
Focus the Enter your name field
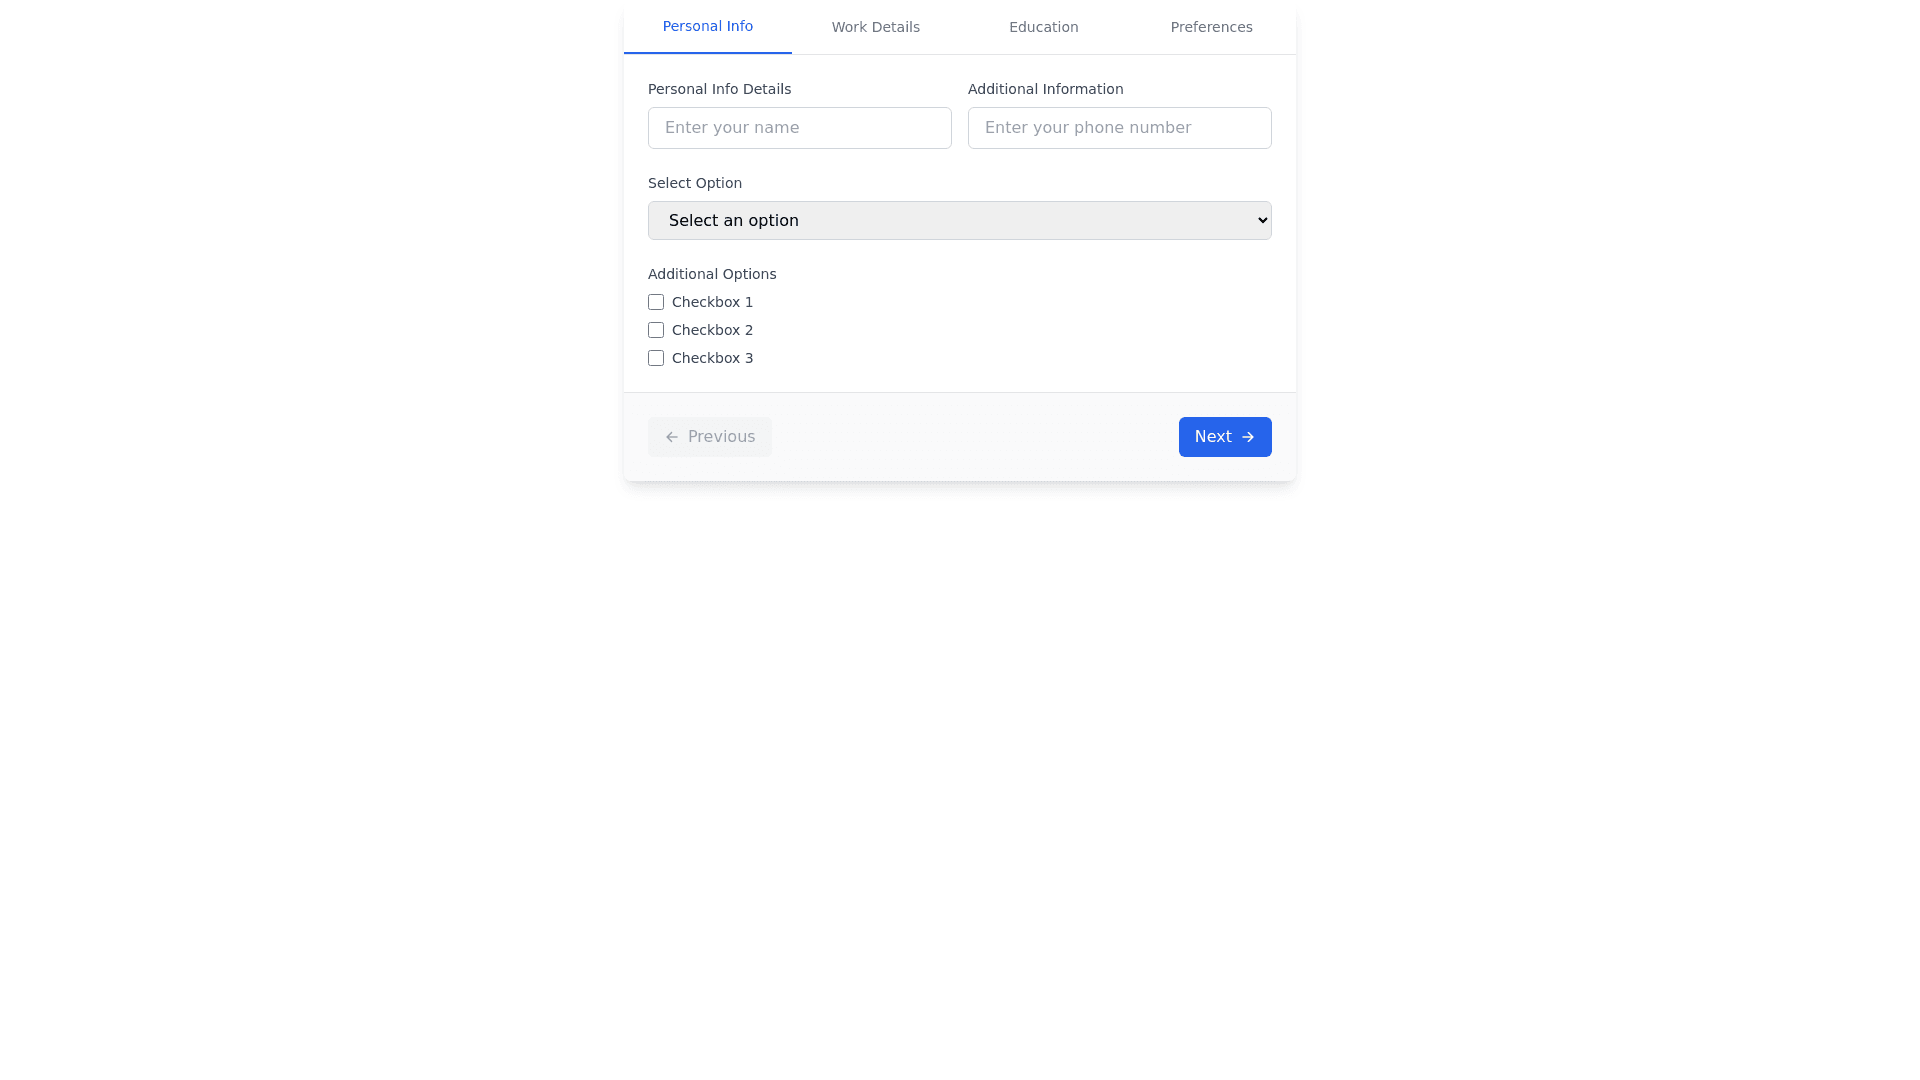pyautogui.click(x=799, y=128)
